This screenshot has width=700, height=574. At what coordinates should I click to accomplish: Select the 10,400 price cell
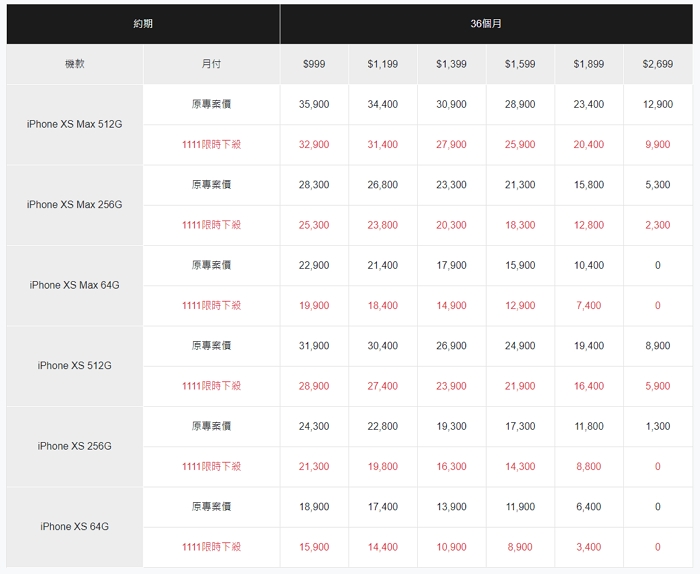click(589, 266)
